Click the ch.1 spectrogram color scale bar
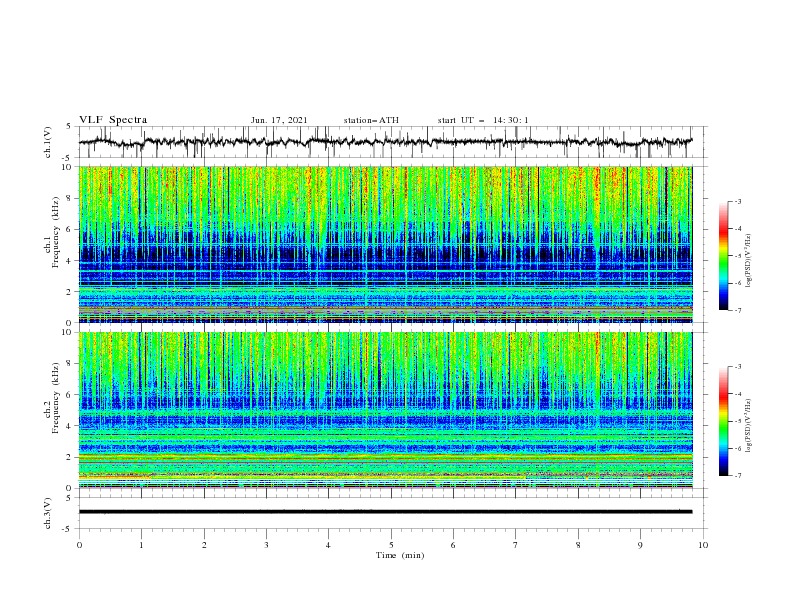Screen dimensions: 792x612 723,256
